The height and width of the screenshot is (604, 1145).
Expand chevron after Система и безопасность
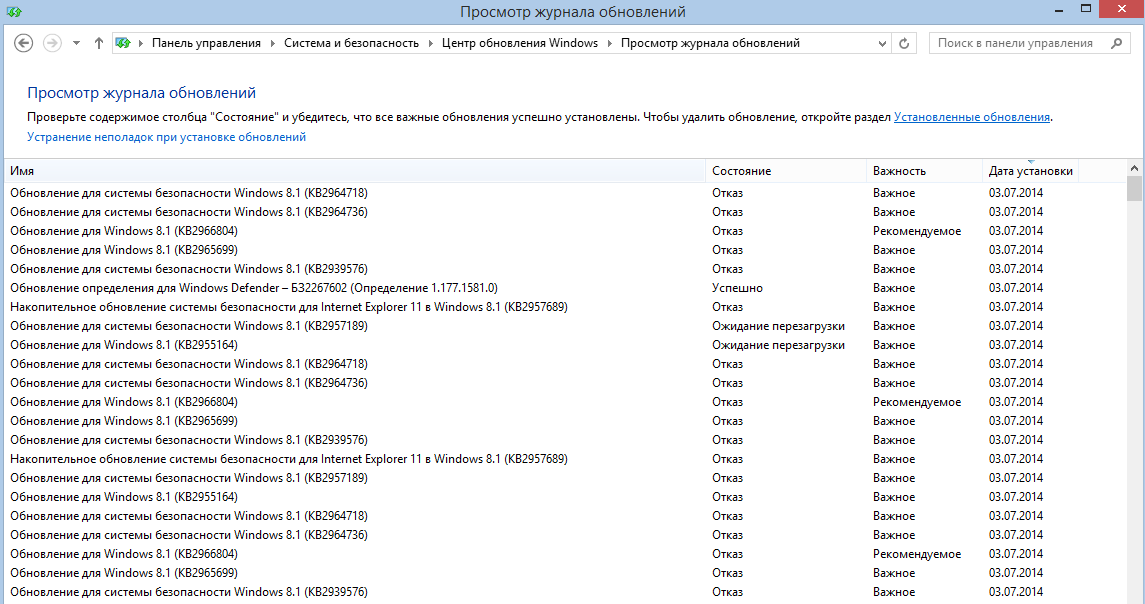(430, 43)
